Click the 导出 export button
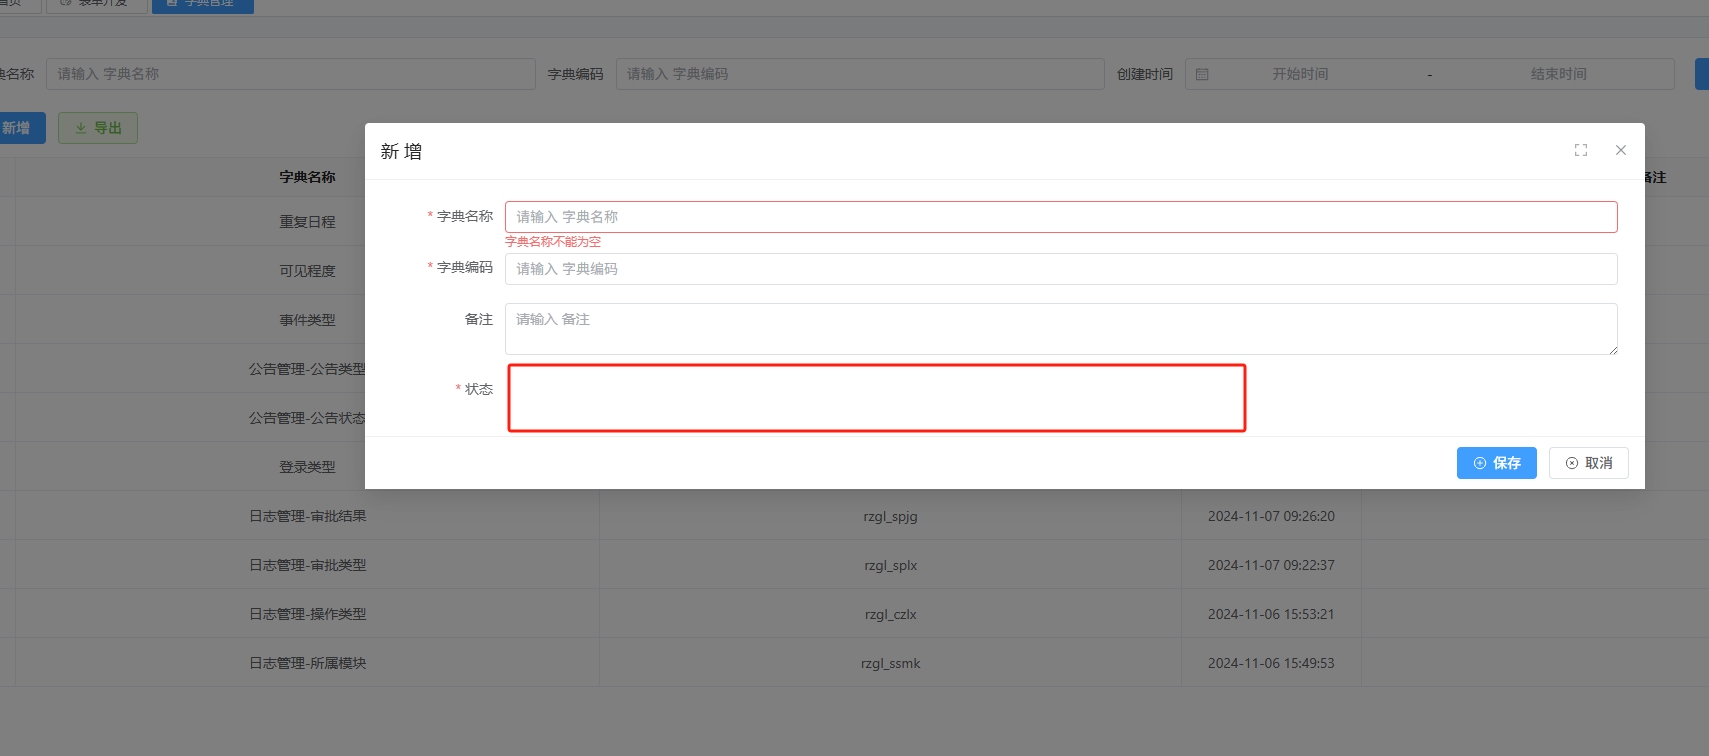 (x=98, y=128)
